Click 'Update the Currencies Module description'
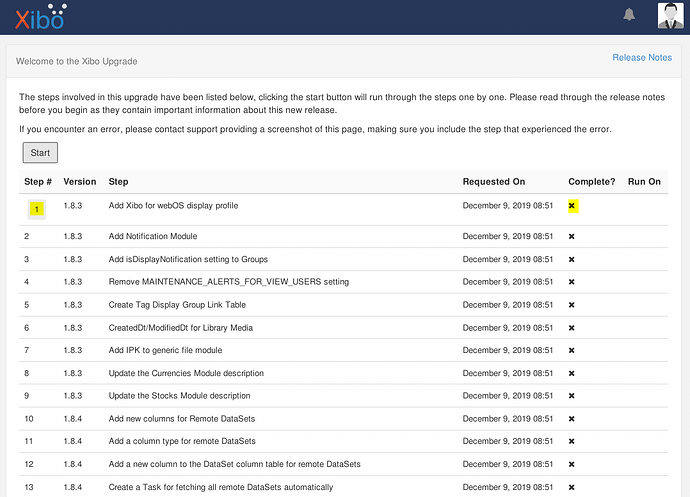Viewport: 690px width, 497px height. tap(186, 373)
